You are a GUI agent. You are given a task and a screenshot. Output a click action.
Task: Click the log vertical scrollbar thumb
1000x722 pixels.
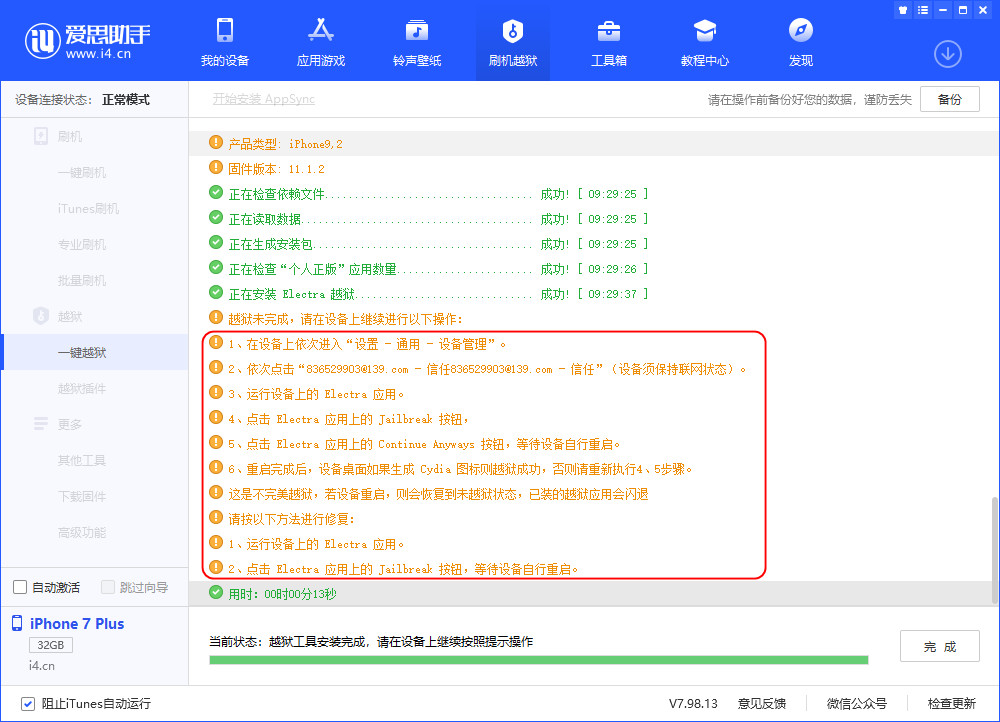(994, 550)
